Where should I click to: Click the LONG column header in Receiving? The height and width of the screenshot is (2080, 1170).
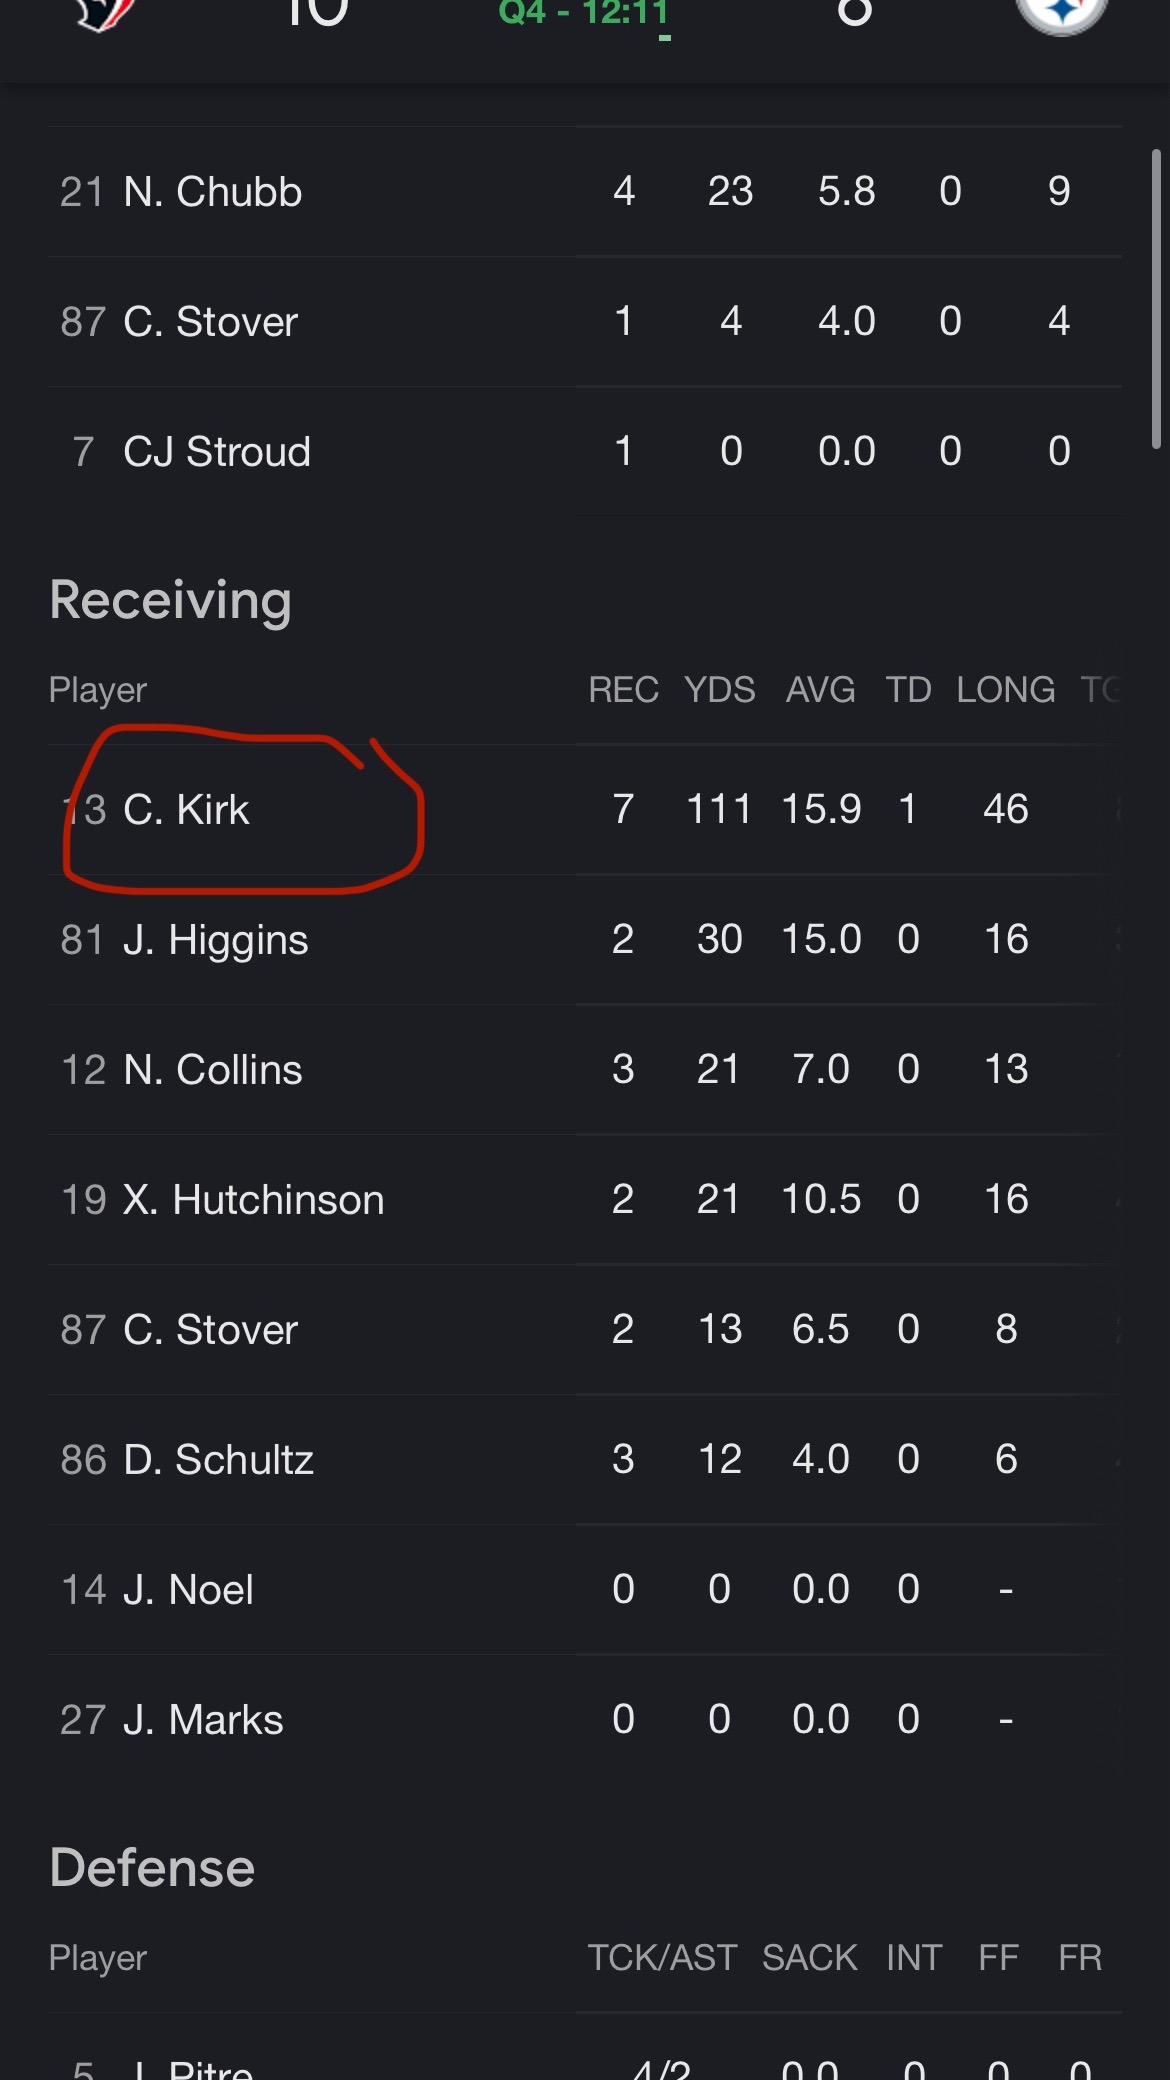pyautogui.click(x=1006, y=690)
